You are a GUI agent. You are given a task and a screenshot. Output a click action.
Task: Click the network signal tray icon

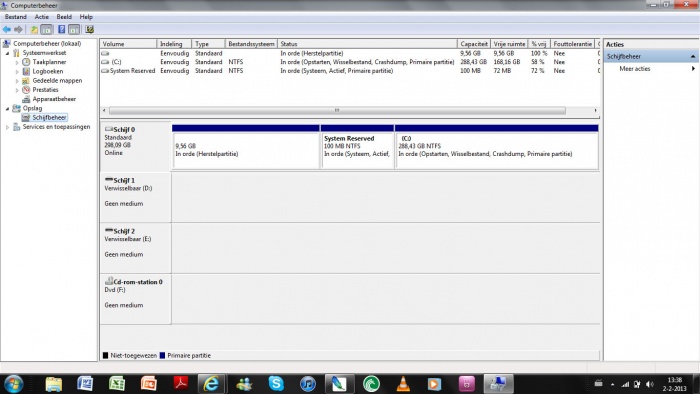pos(625,384)
